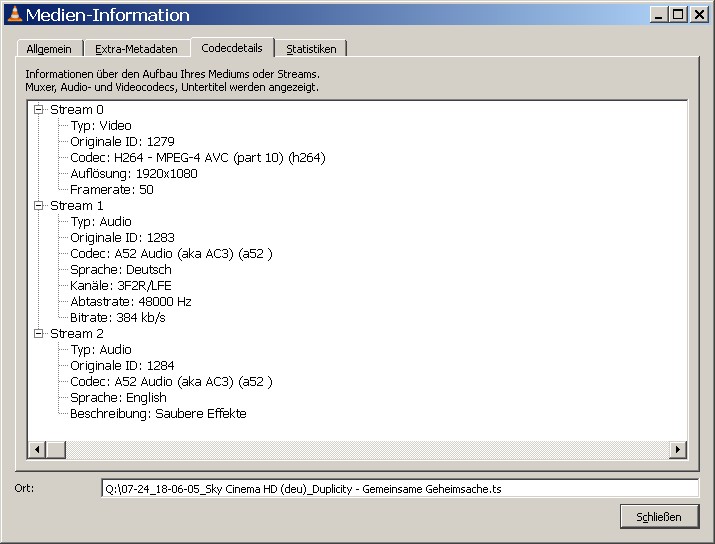Open the Statistiken tab
Viewport: 715px width, 544px height.
(x=311, y=49)
